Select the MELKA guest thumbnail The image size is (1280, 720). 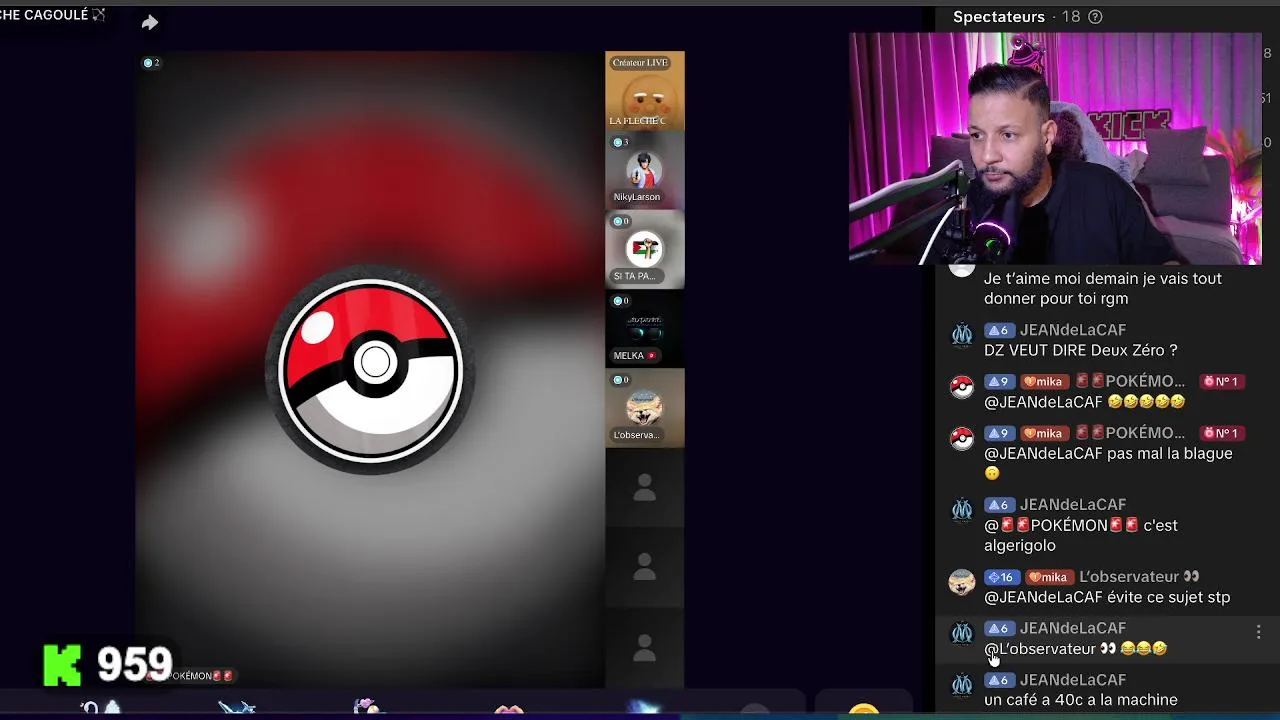click(x=644, y=328)
